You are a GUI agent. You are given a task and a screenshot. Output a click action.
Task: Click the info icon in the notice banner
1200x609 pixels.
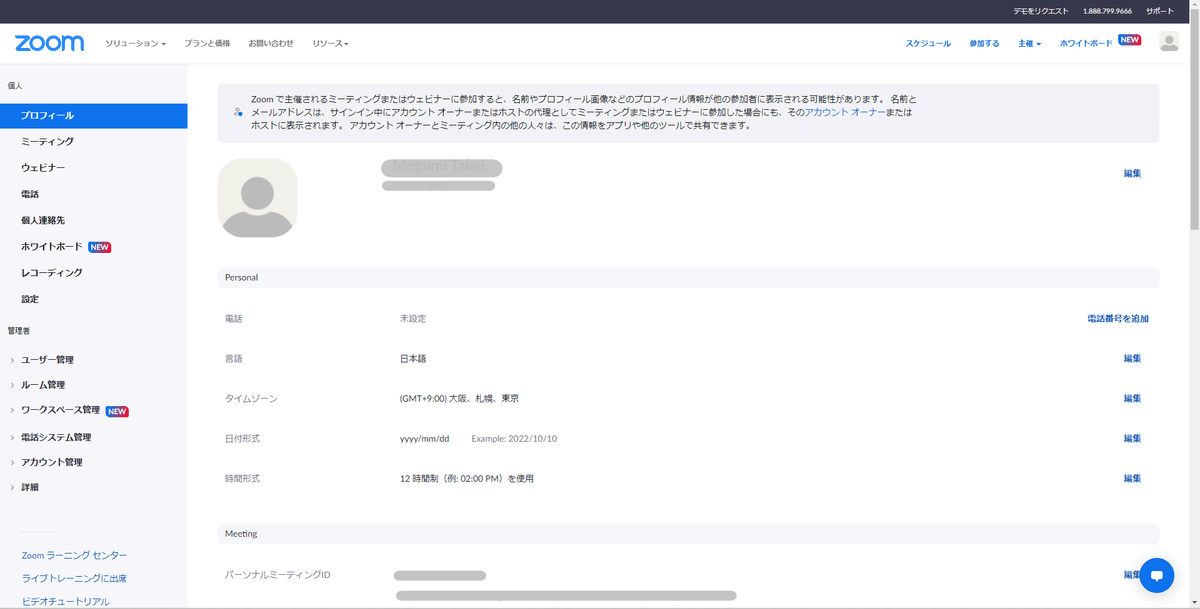[238, 113]
